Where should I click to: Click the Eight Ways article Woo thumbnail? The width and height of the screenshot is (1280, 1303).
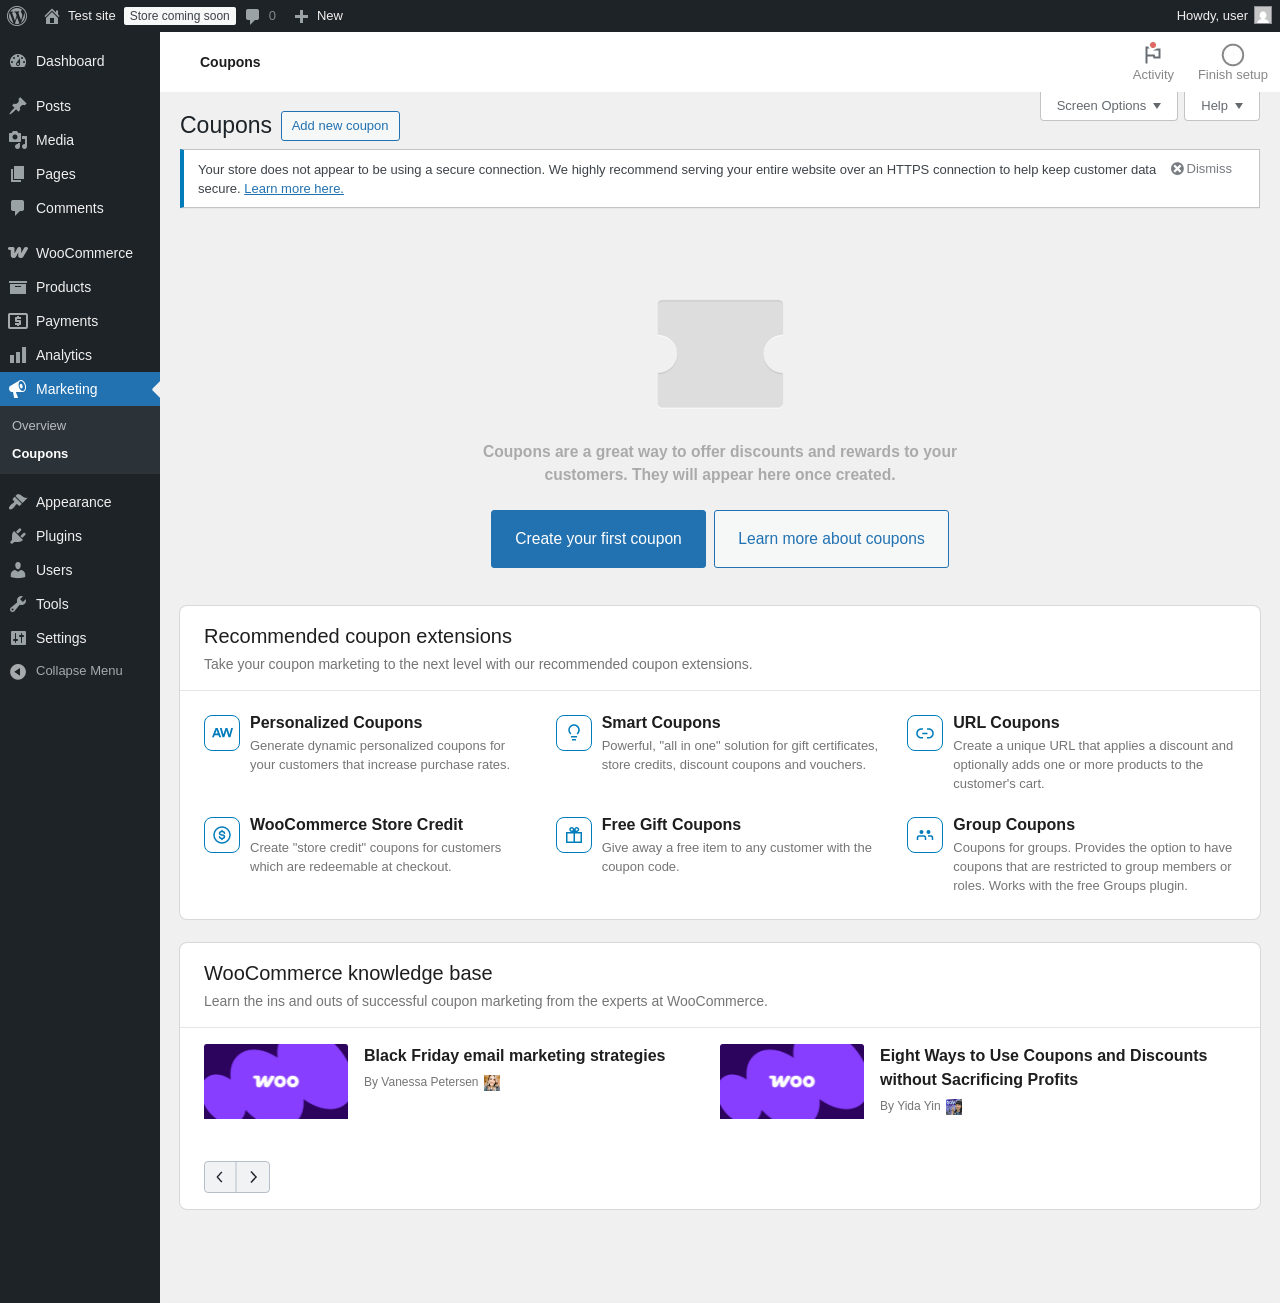click(792, 1082)
